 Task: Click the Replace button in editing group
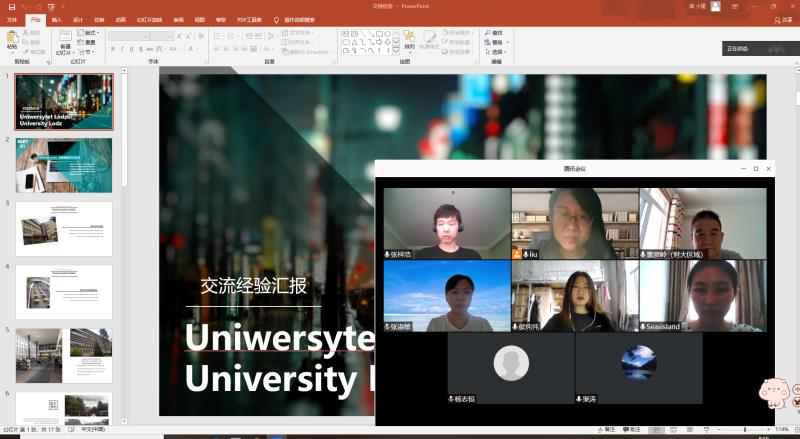pos(497,42)
